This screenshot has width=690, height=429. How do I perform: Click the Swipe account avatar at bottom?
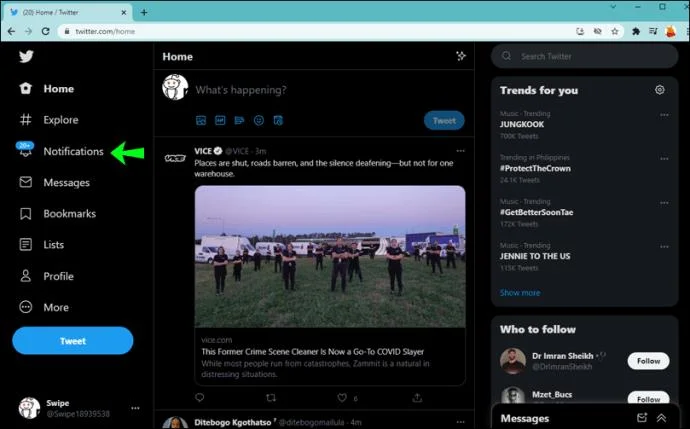[29, 408]
